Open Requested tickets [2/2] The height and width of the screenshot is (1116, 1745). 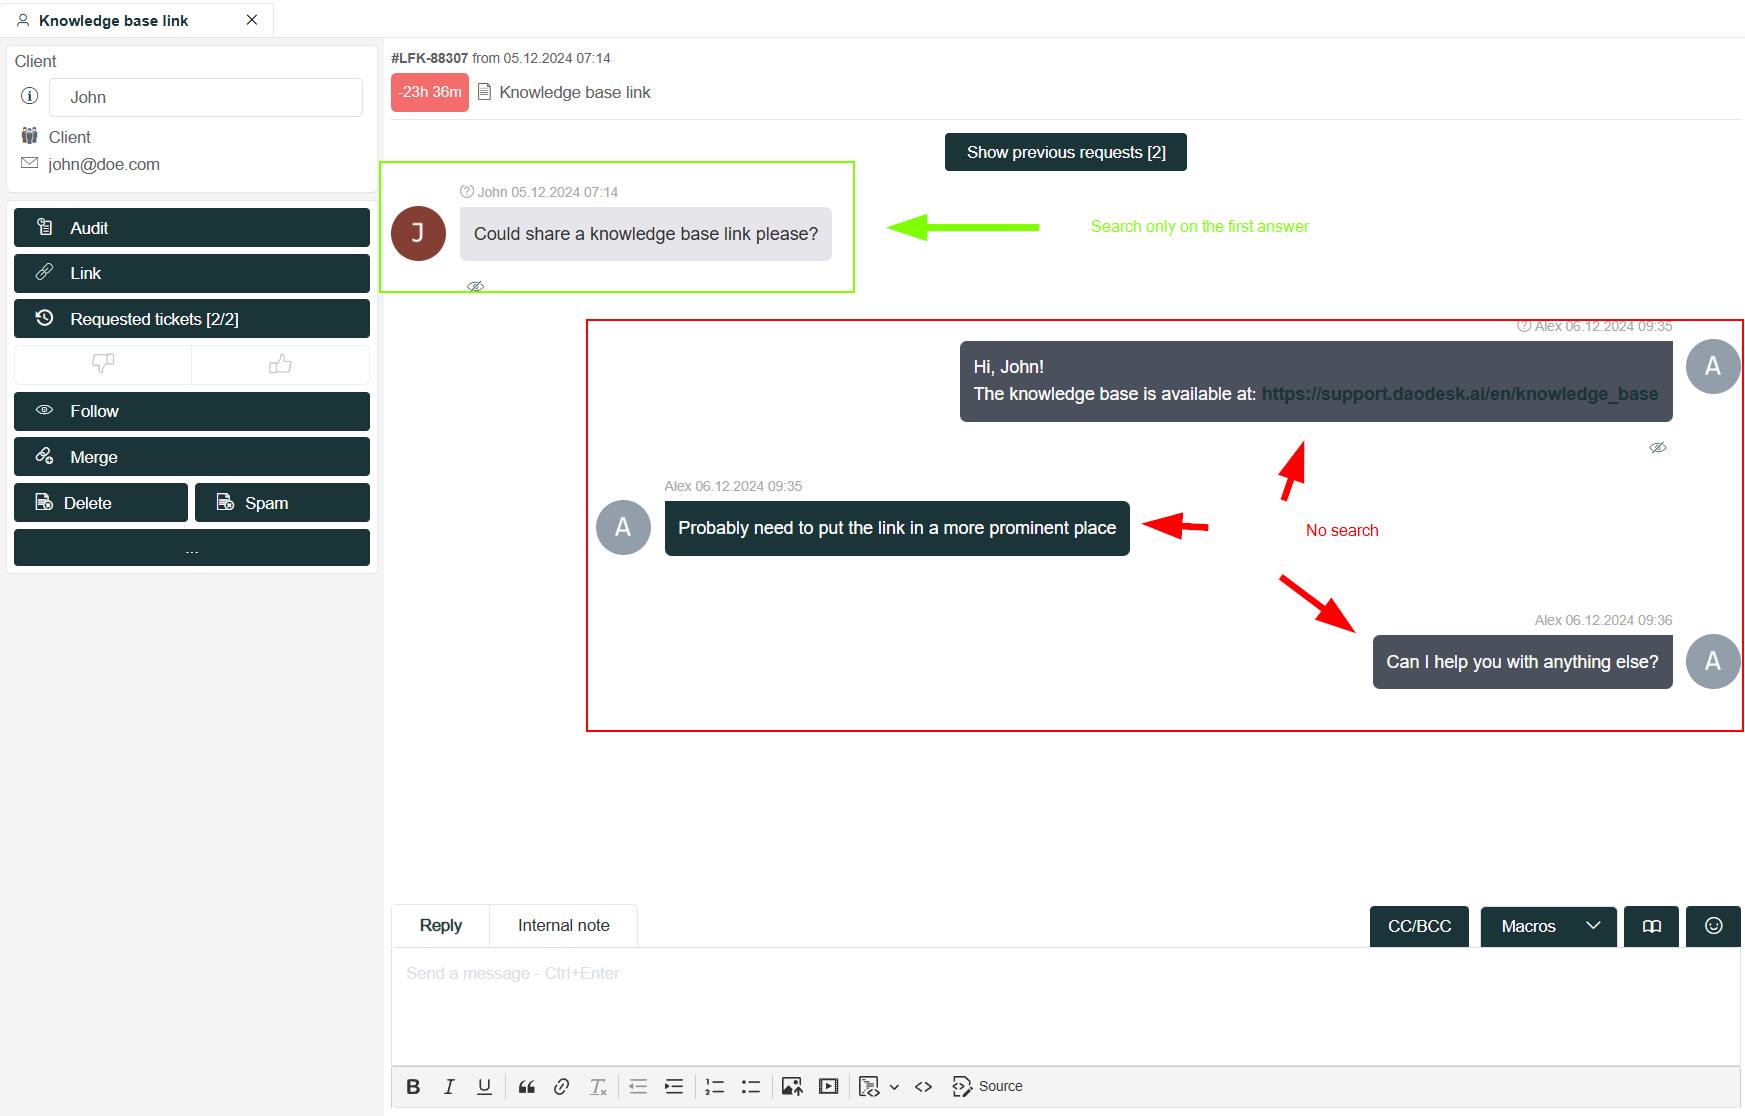[192, 319]
